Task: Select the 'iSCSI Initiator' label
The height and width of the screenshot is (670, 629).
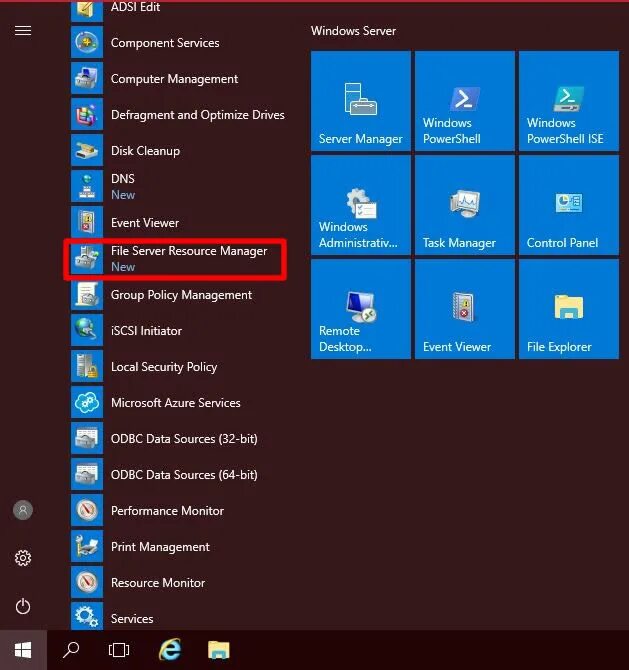Action: [x=146, y=331]
